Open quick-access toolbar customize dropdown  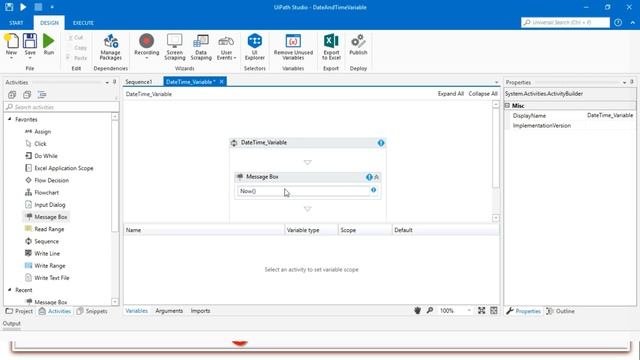click(x=52, y=7)
